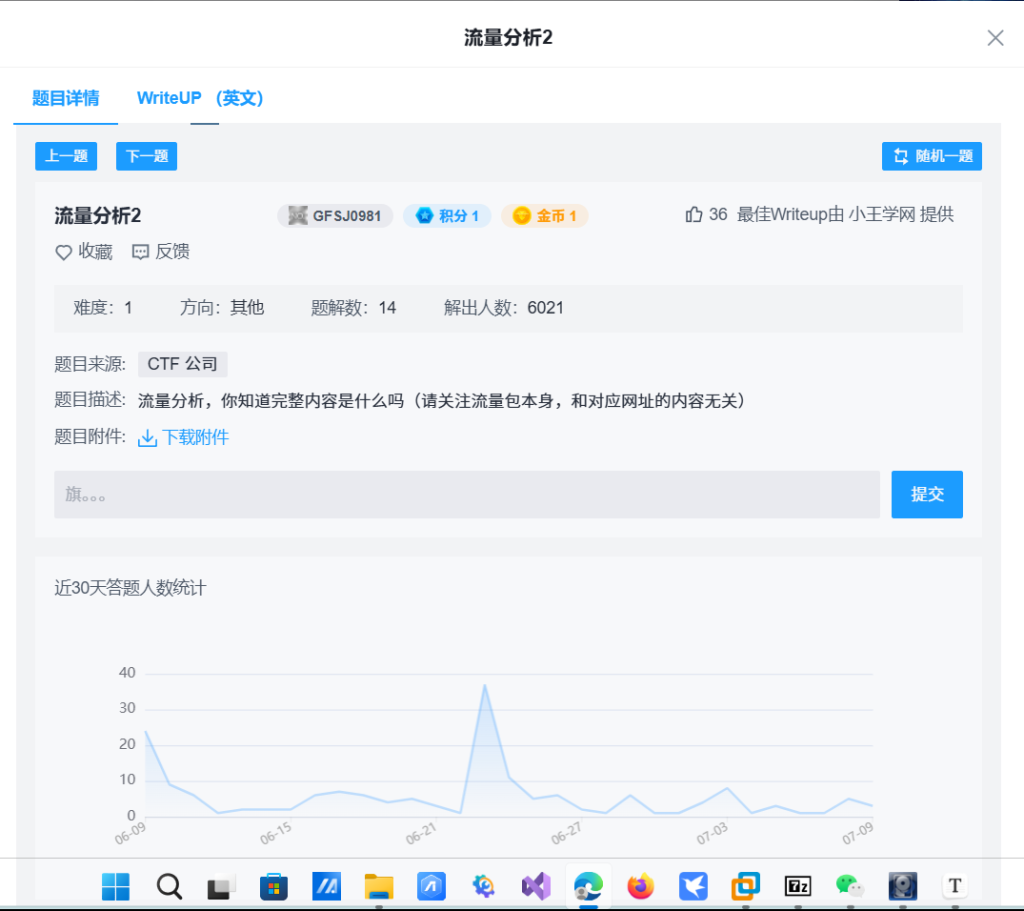Image resolution: width=1024 pixels, height=911 pixels.
Task: Open 7-Zip from the taskbar
Action: coord(797,886)
